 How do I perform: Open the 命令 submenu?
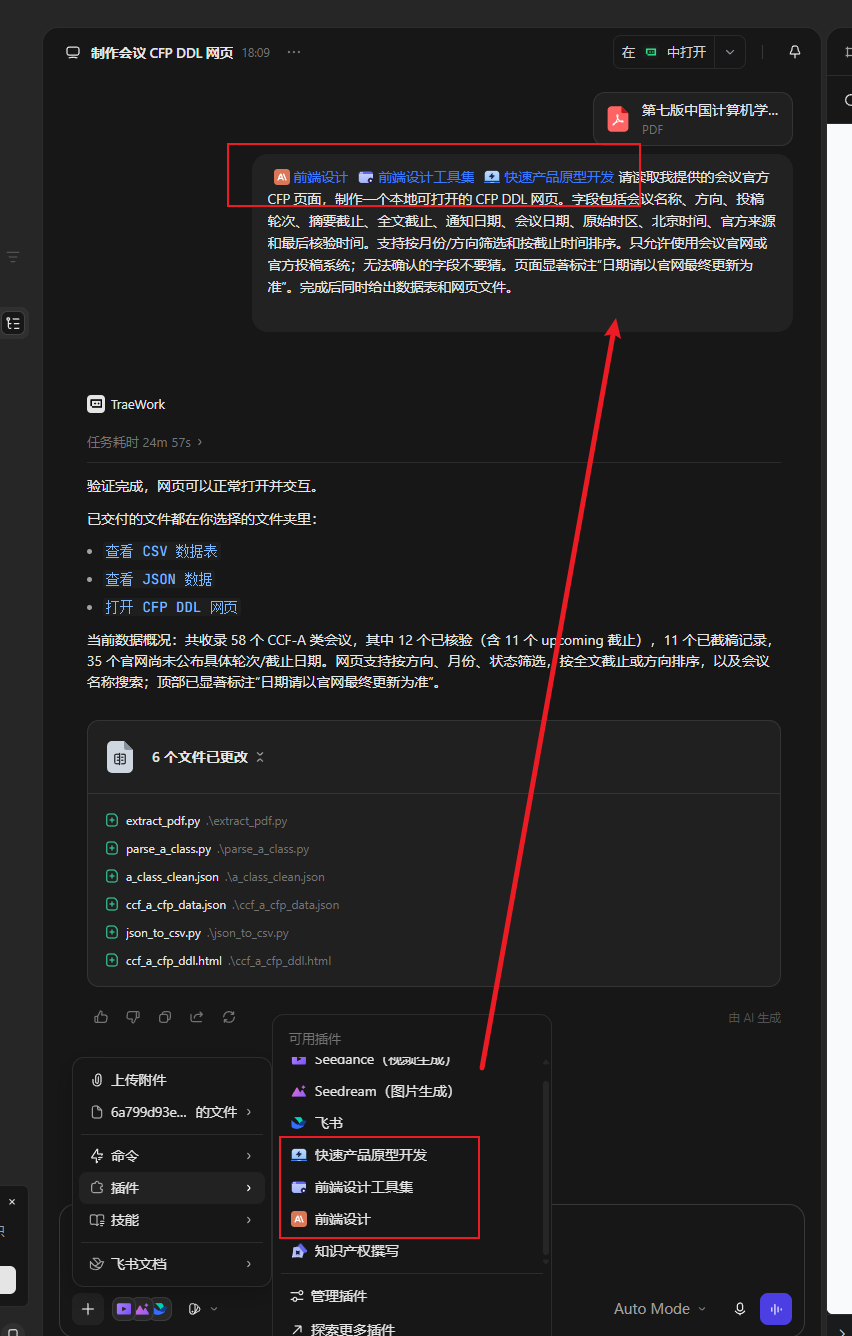point(172,1156)
